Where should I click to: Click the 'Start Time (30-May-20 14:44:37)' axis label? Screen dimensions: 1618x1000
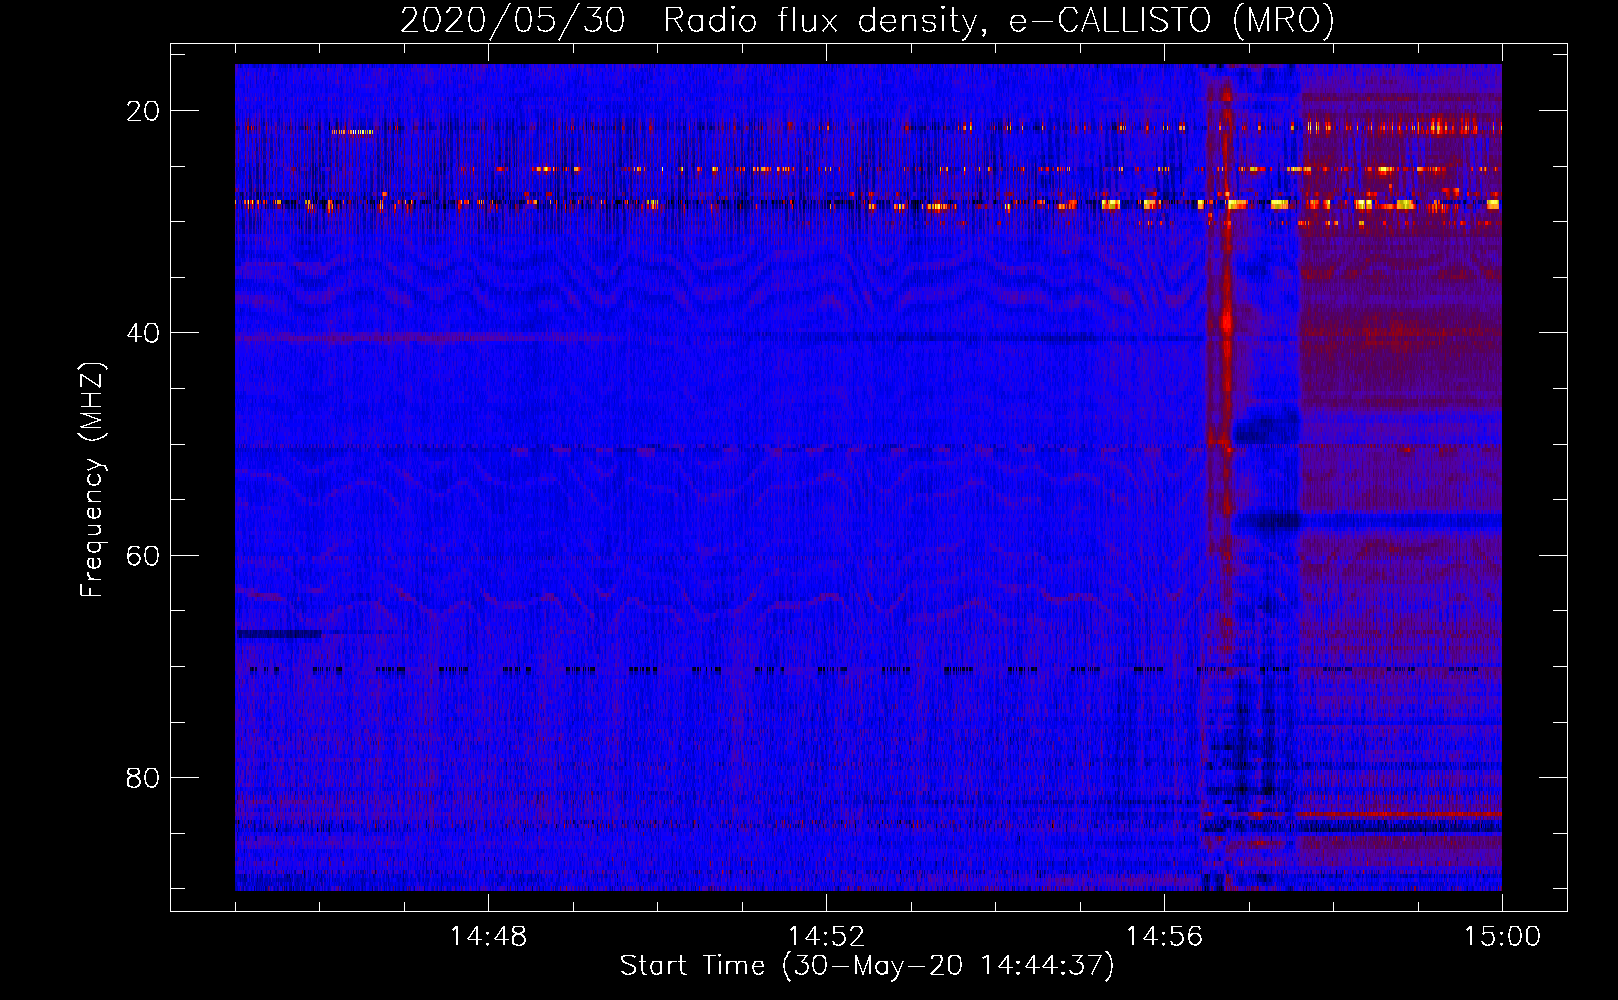coord(867,966)
